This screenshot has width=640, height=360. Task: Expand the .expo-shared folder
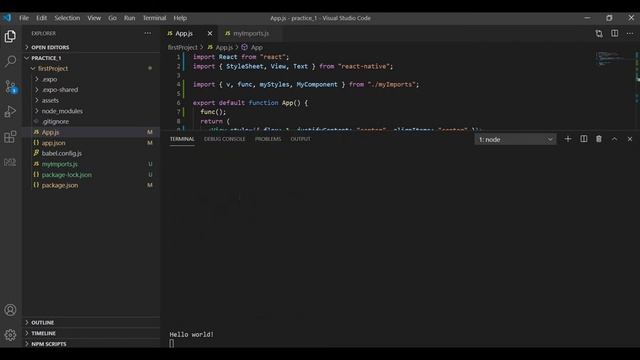pos(91,90)
